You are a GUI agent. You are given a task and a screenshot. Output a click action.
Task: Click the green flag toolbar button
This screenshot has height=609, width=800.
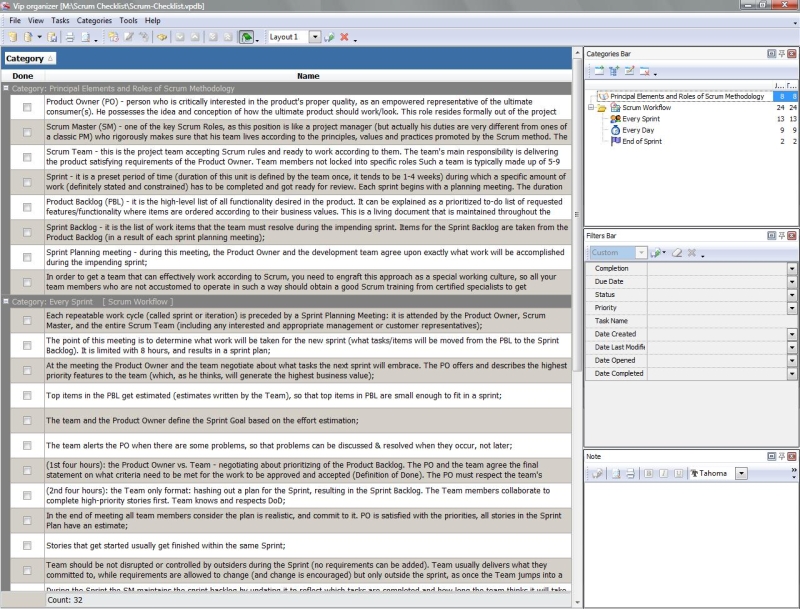coord(246,37)
